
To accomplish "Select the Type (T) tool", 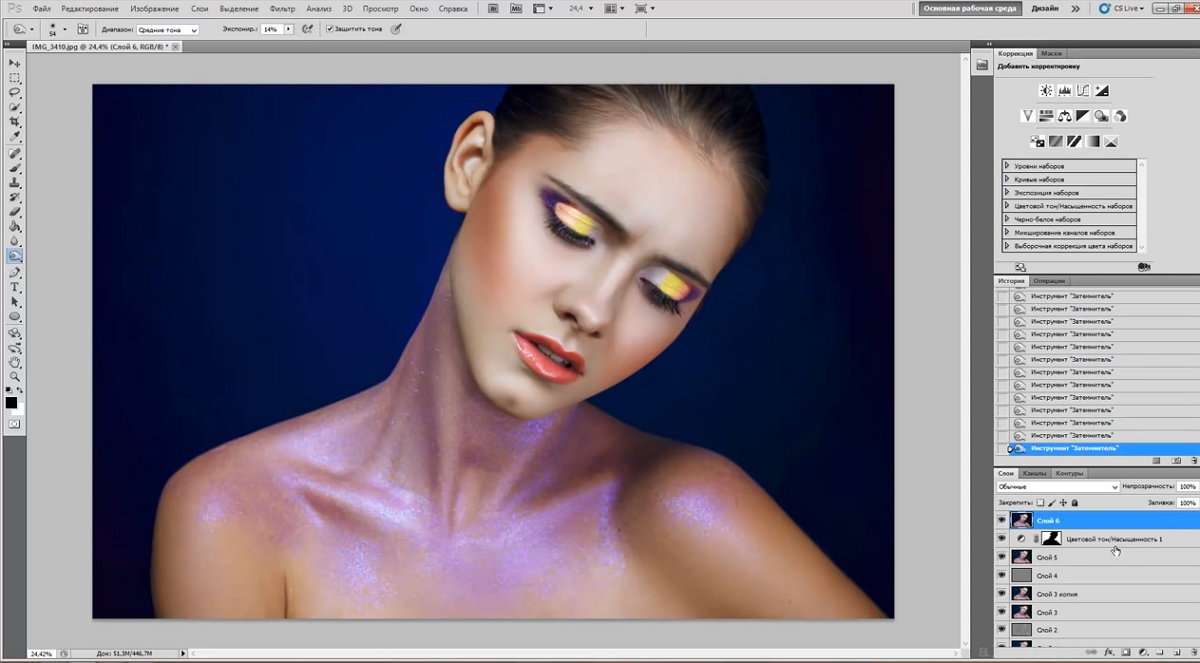I will pos(15,286).
